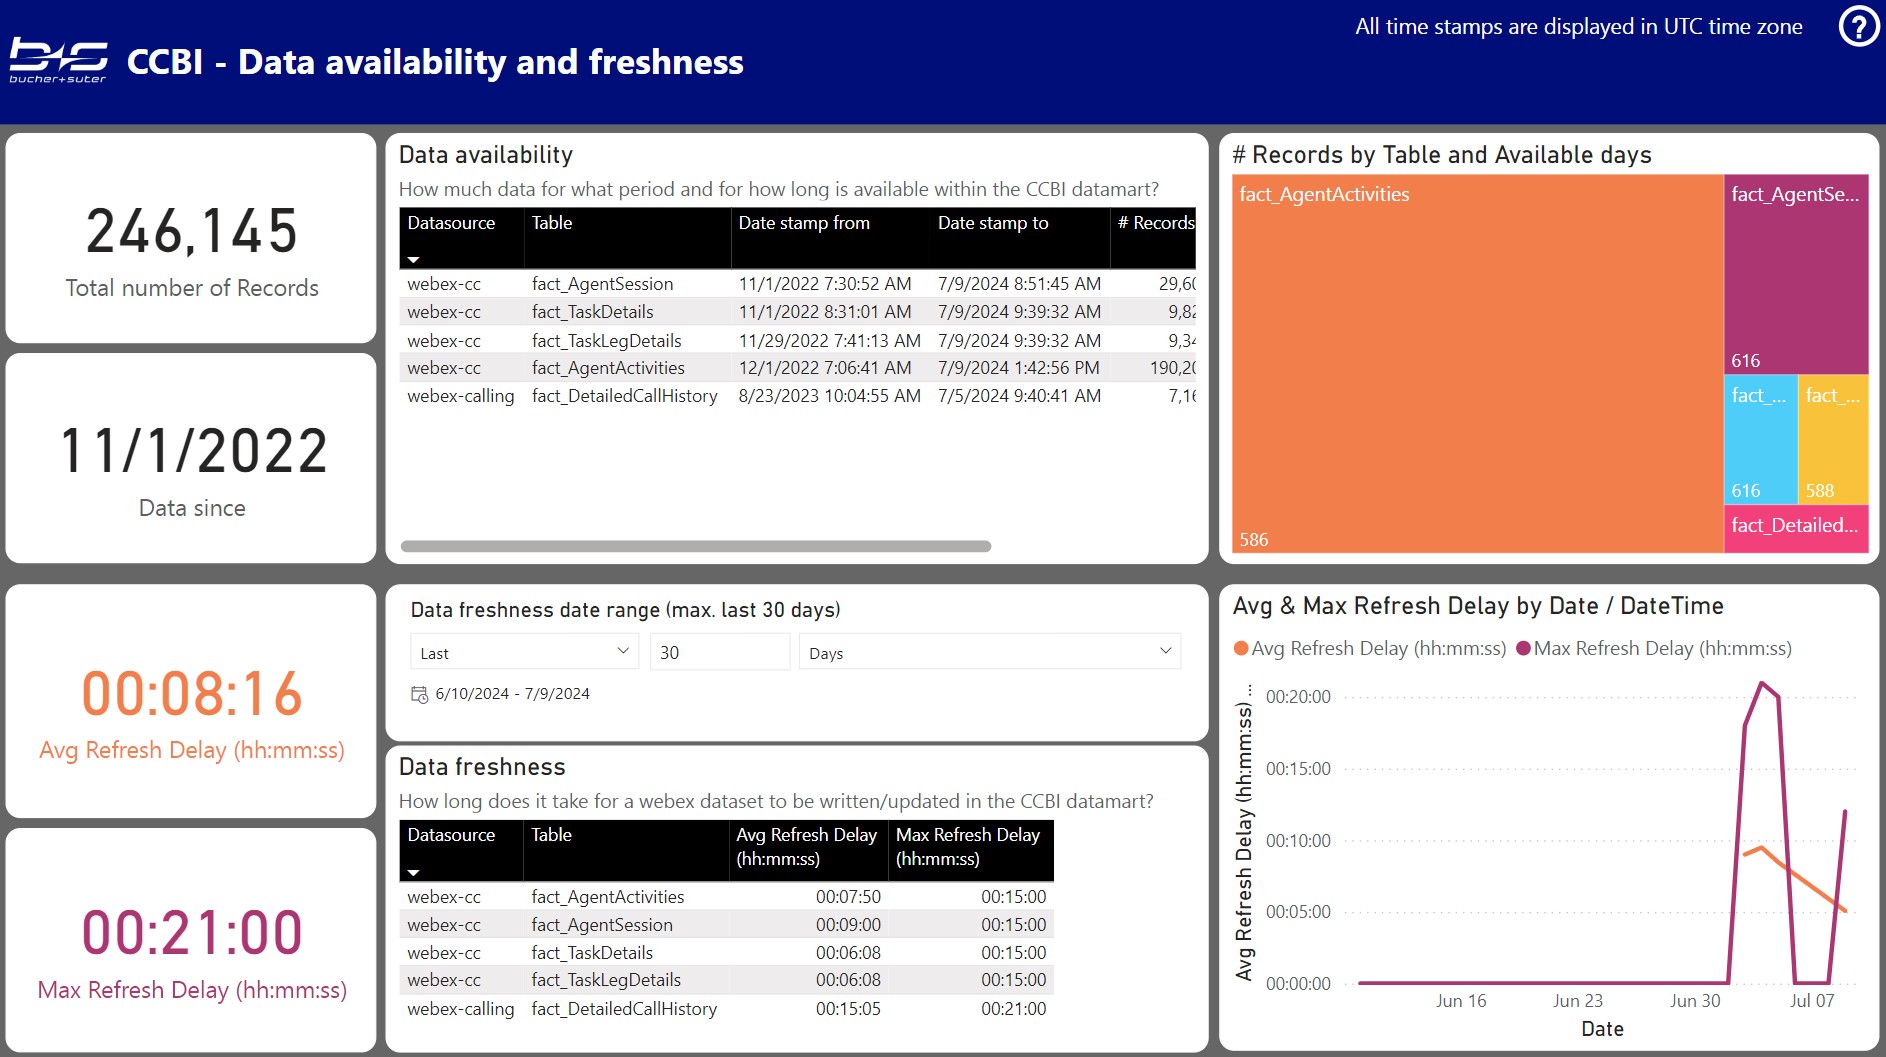Screen dimensions: 1886x1057
Task: Click the 00:21:00 Max Refresh Delay card
Action: [x=191, y=940]
